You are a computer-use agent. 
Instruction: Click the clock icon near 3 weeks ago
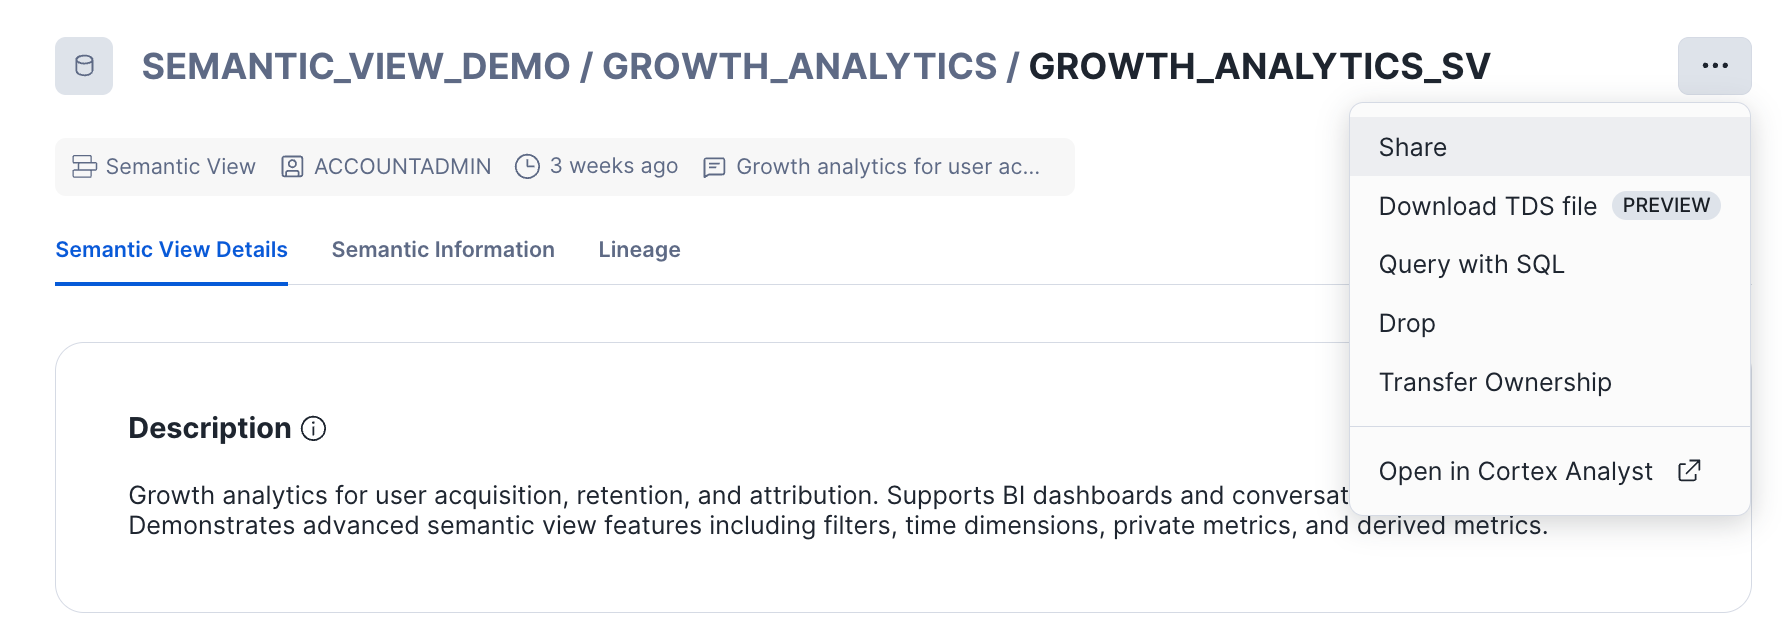click(x=527, y=167)
